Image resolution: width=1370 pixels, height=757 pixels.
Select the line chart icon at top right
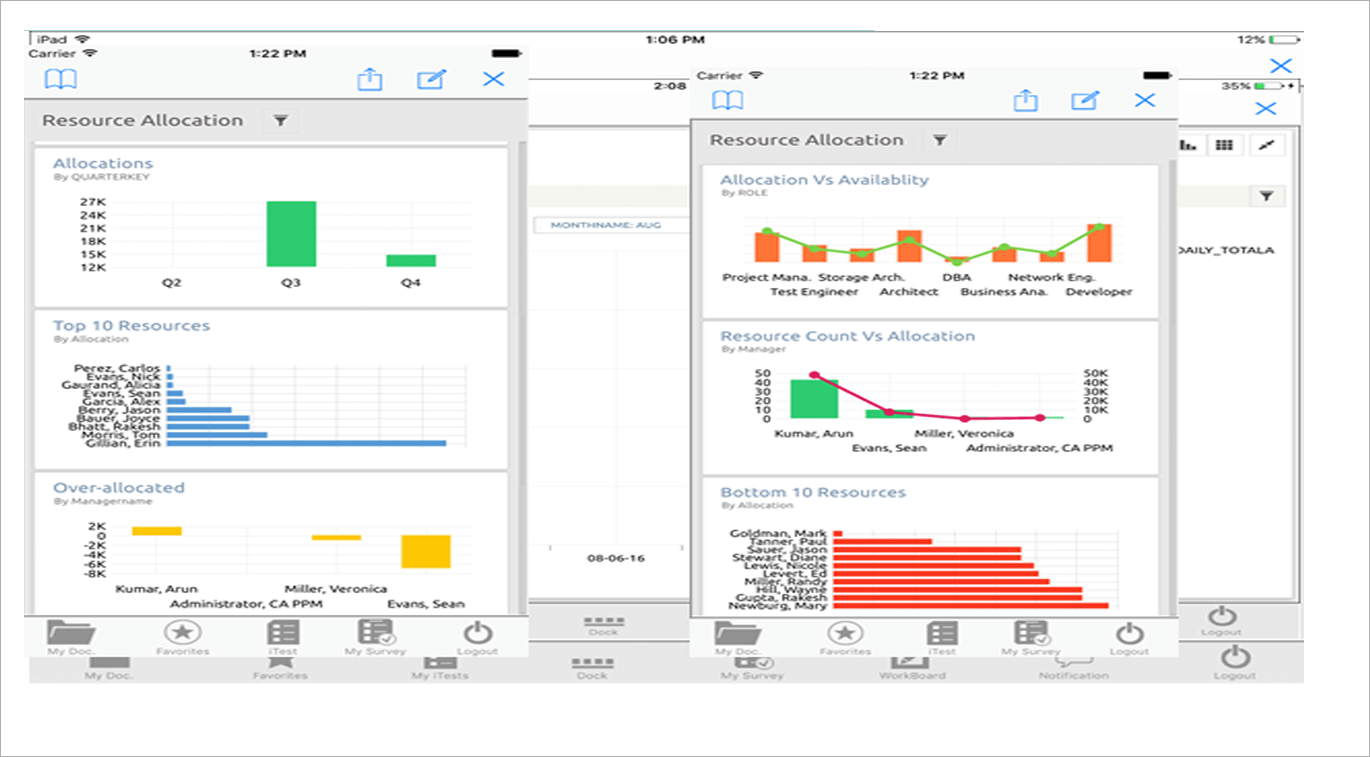[x=1266, y=144]
